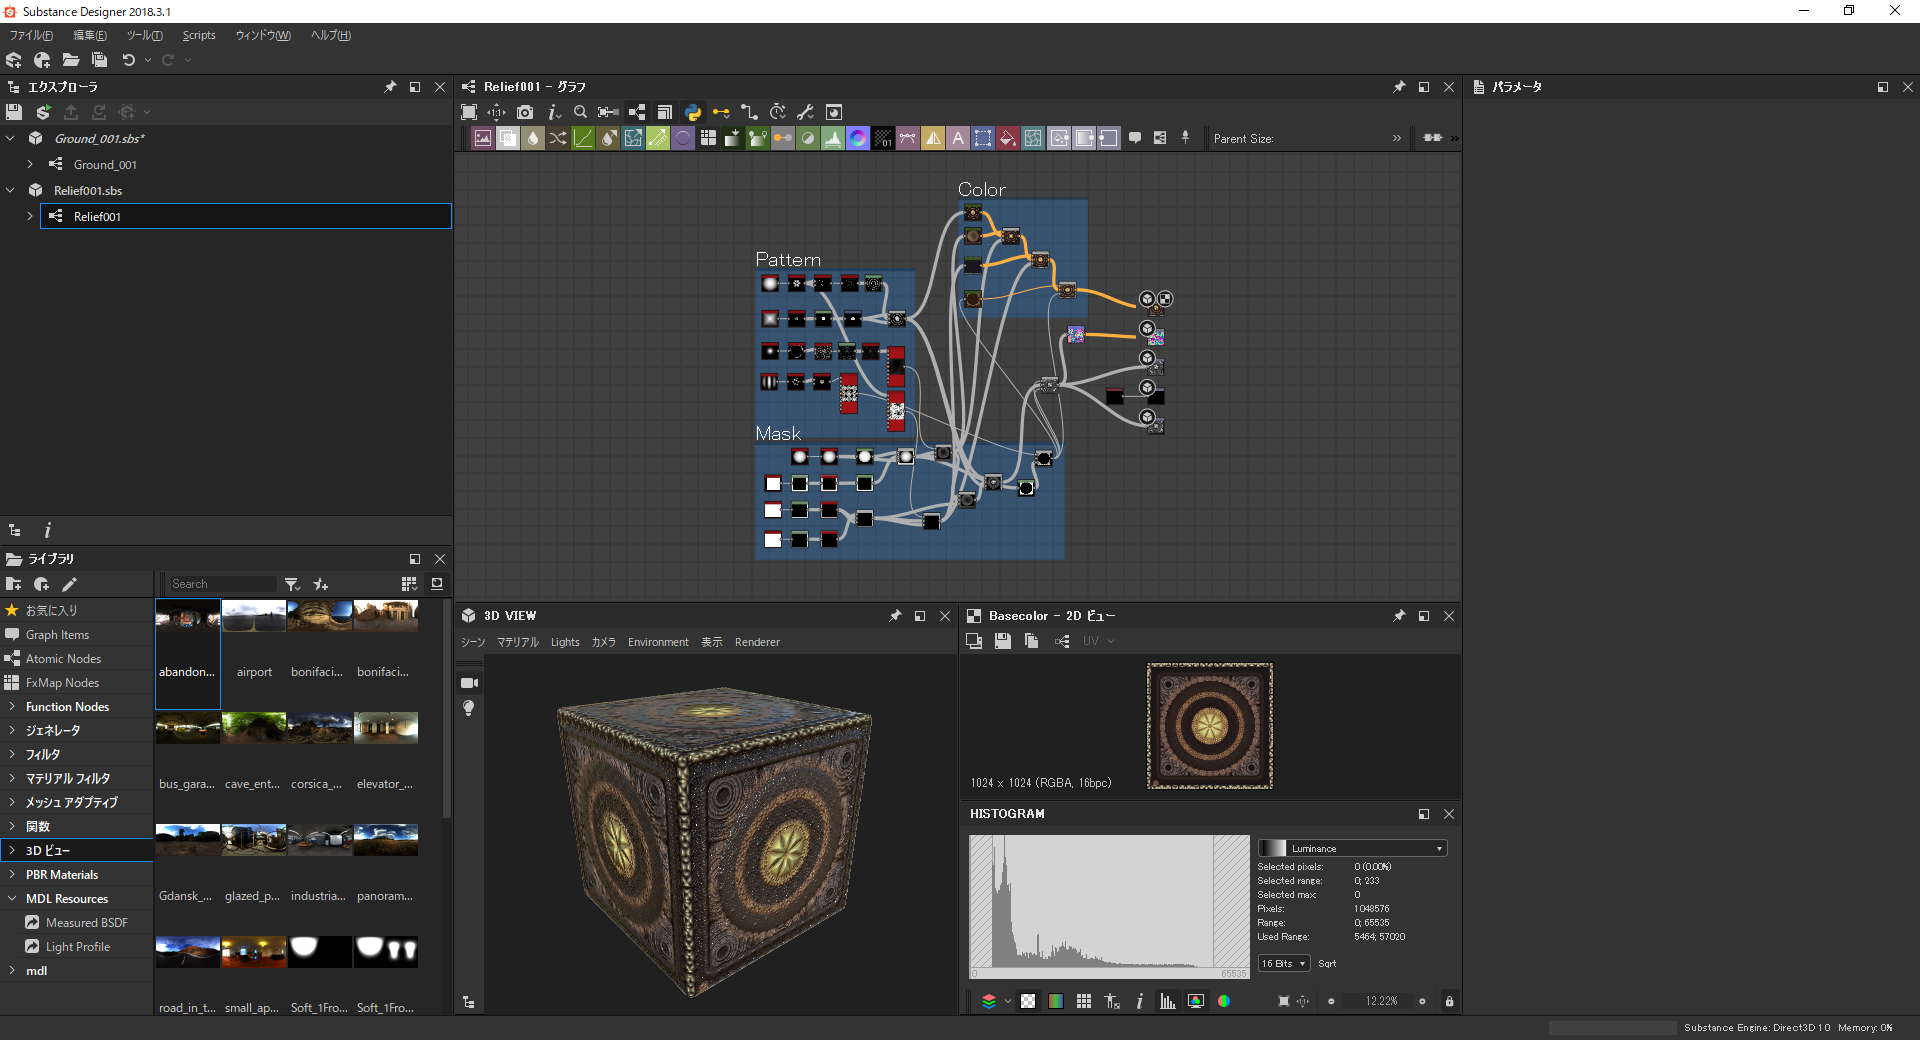Zoom in the 2D view with plus button
1920x1040 pixels.
(1422, 1001)
